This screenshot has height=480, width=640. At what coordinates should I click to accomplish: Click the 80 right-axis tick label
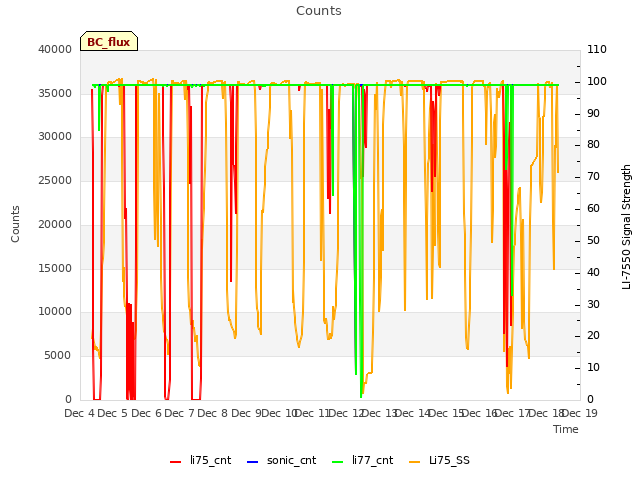point(593,144)
